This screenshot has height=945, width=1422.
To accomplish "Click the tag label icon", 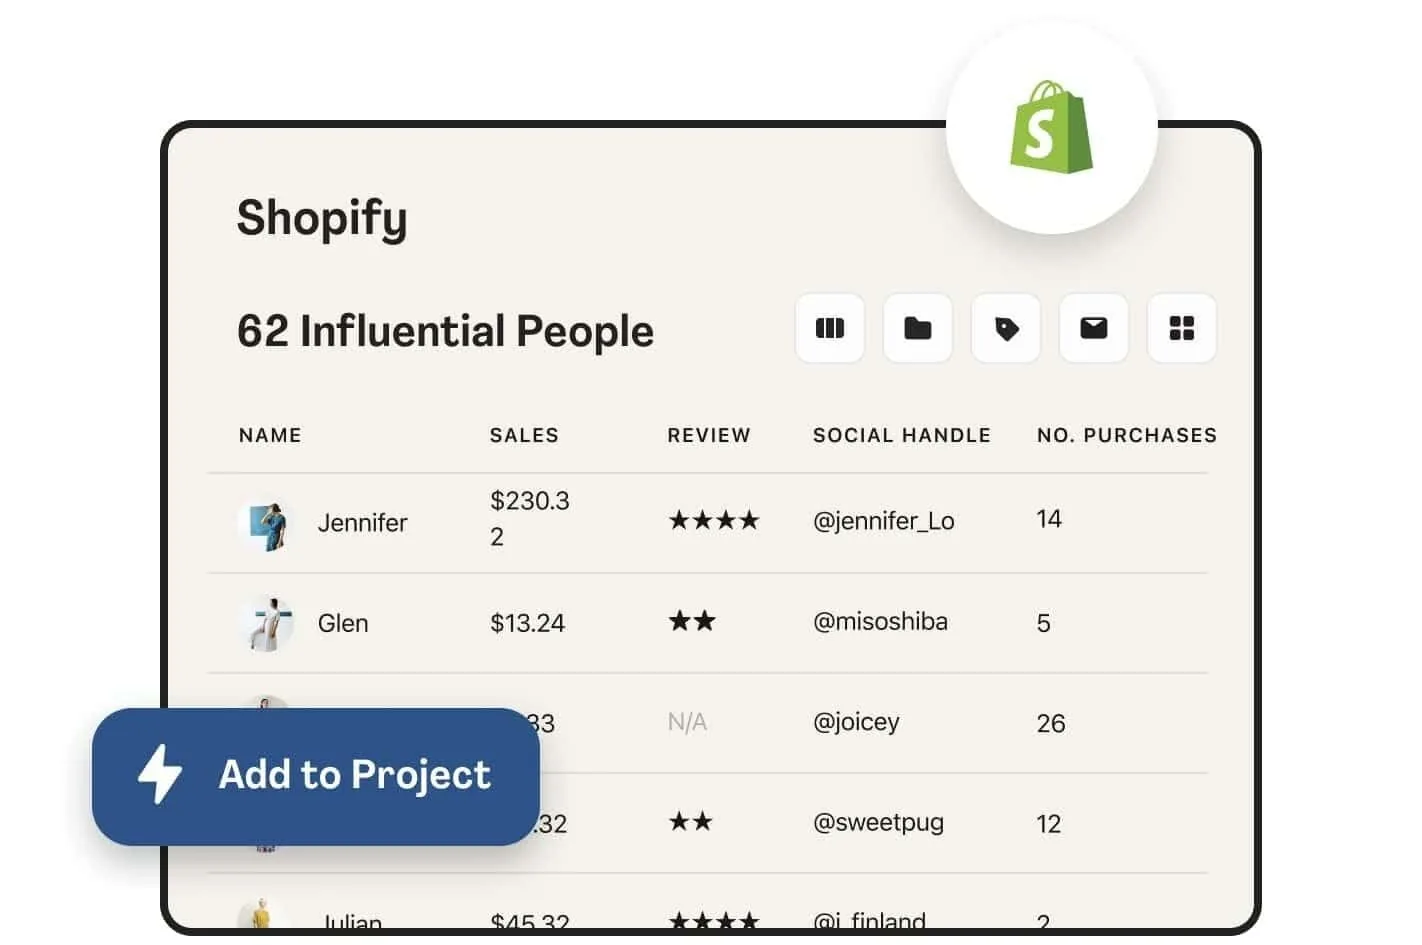I will click(1005, 328).
